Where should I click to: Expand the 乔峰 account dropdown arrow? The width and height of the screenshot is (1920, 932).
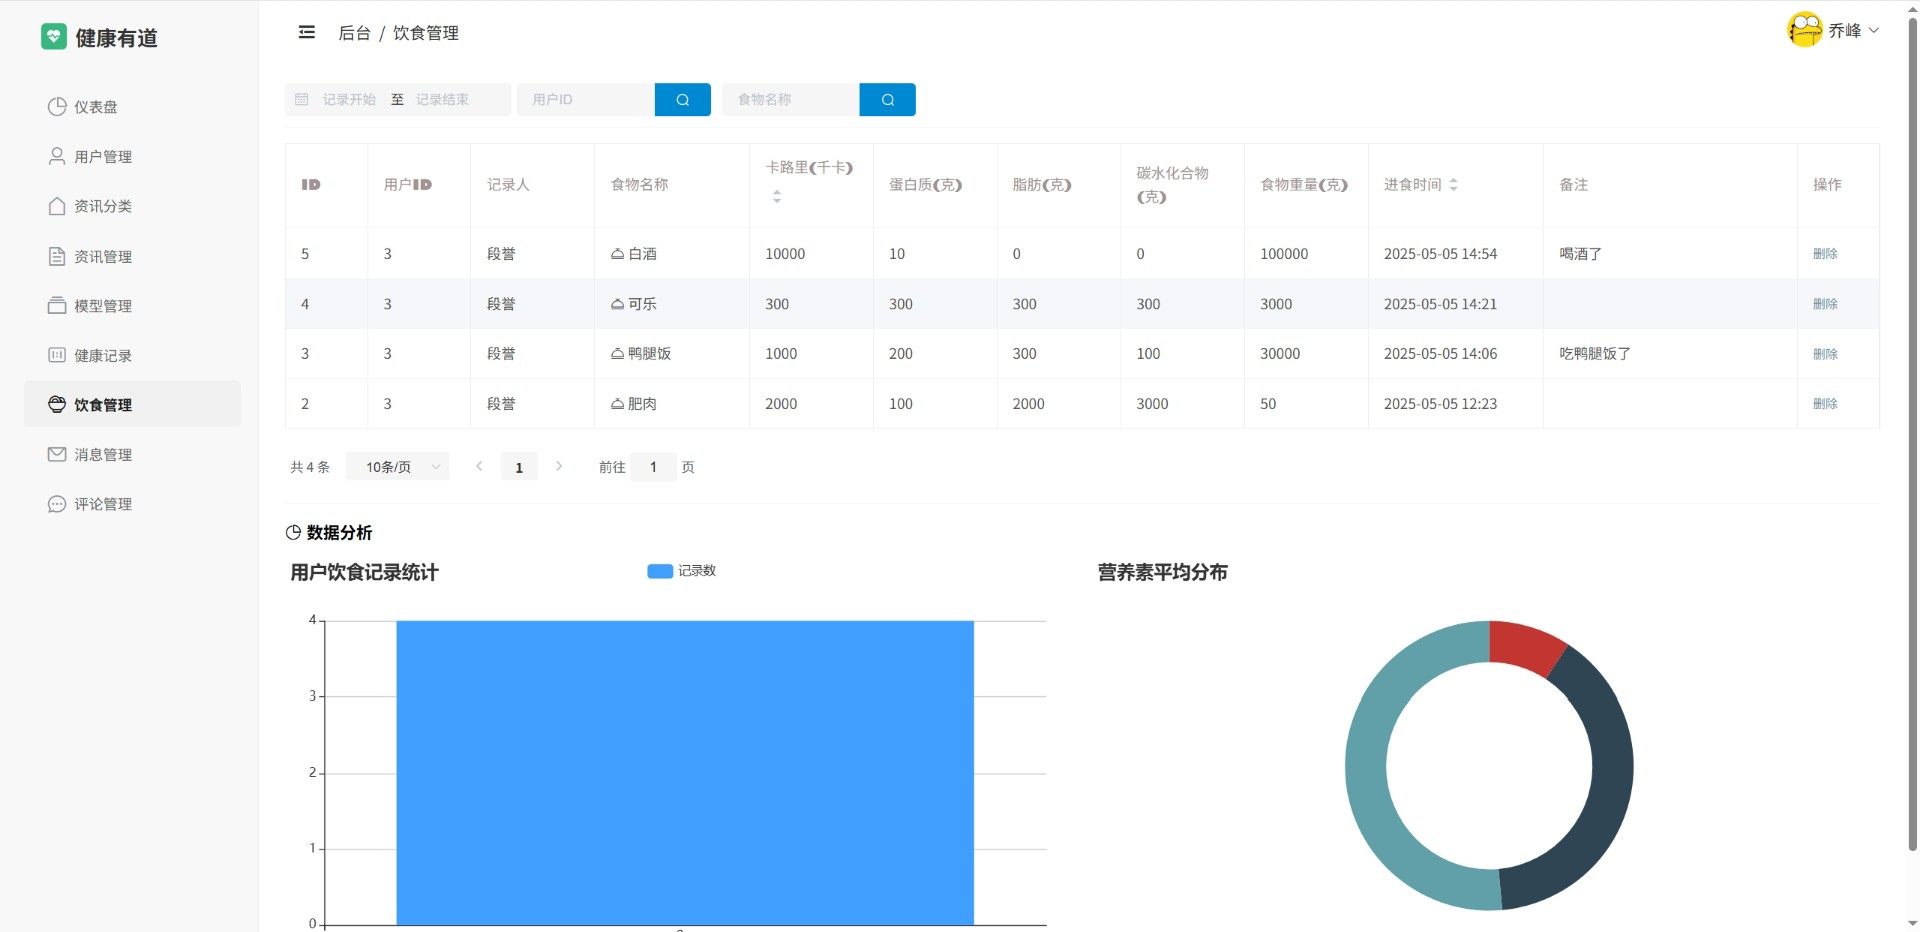pyautogui.click(x=1874, y=31)
